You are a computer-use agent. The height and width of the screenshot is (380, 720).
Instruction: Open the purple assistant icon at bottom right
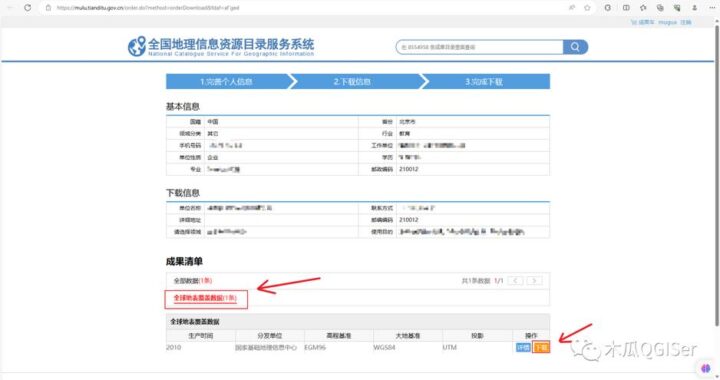(706, 368)
